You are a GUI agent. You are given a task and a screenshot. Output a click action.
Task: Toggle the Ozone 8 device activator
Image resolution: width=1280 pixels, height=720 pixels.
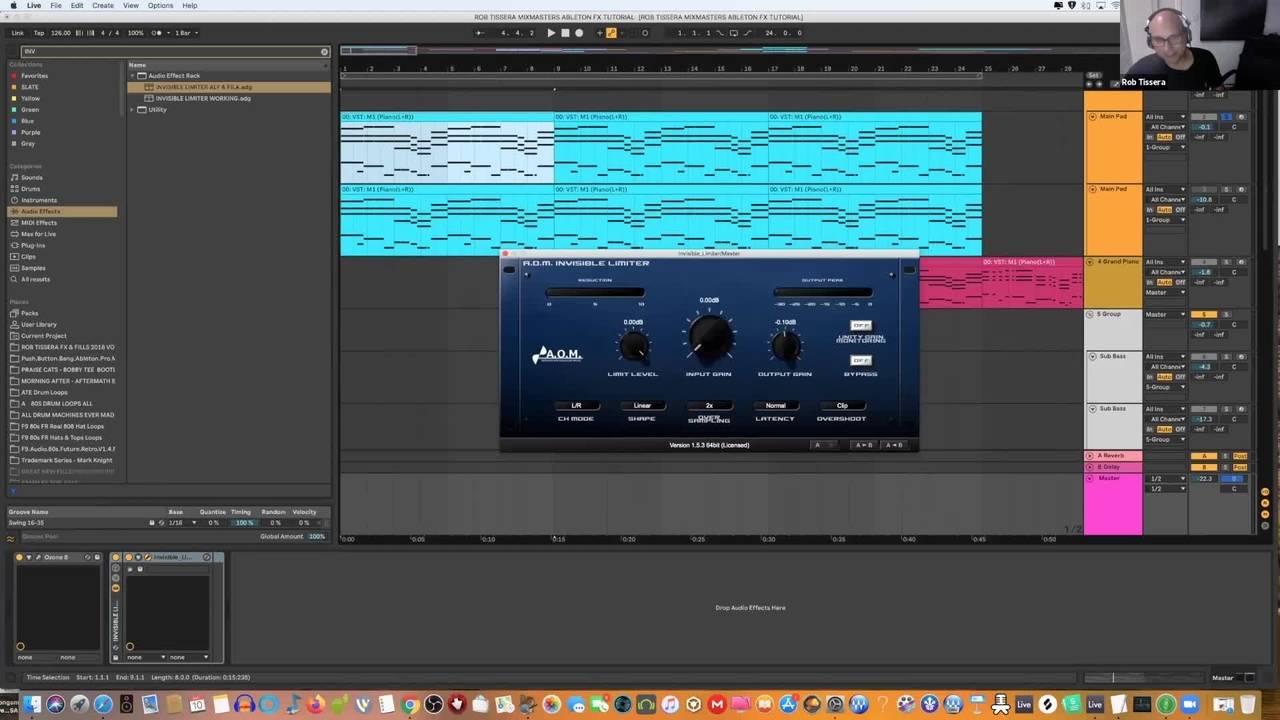click(x=19, y=557)
